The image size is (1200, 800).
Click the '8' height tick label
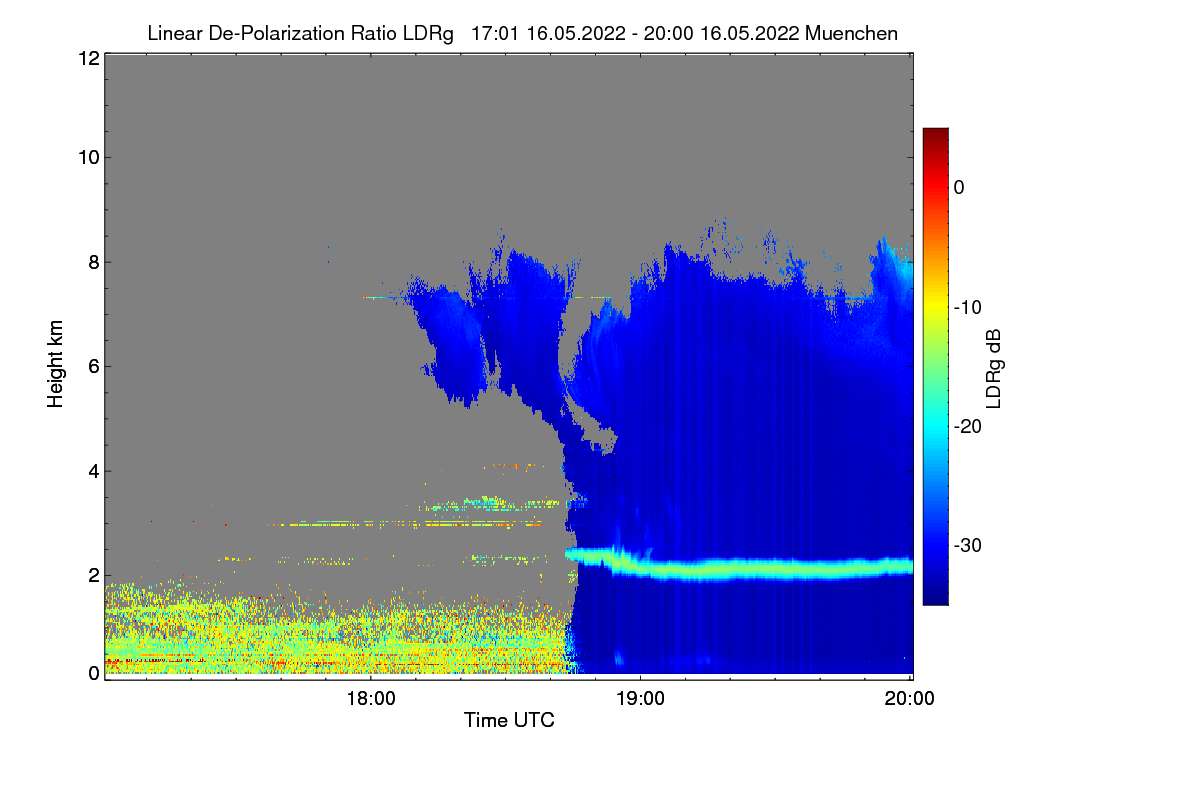coord(92,262)
